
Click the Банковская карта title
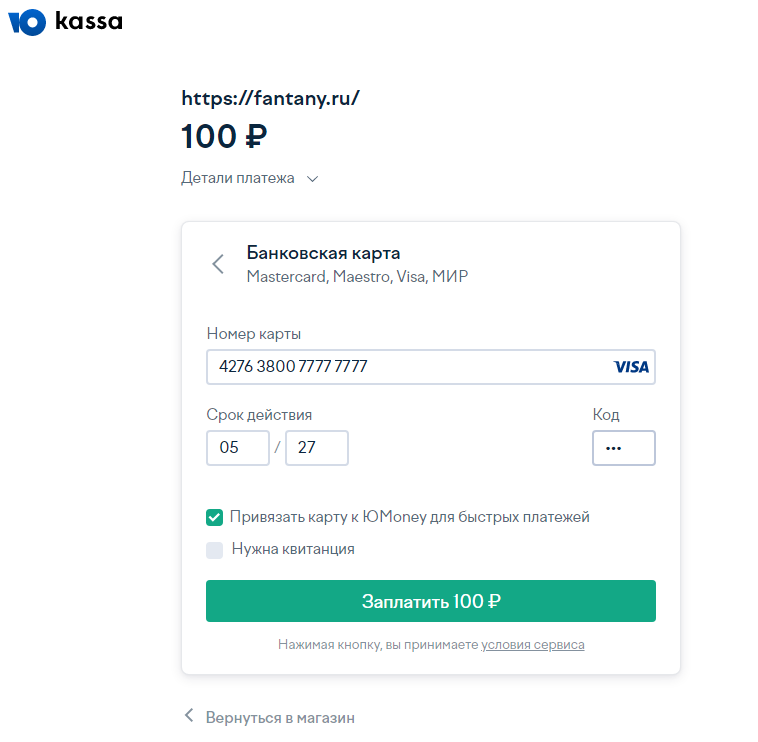tap(323, 252)
